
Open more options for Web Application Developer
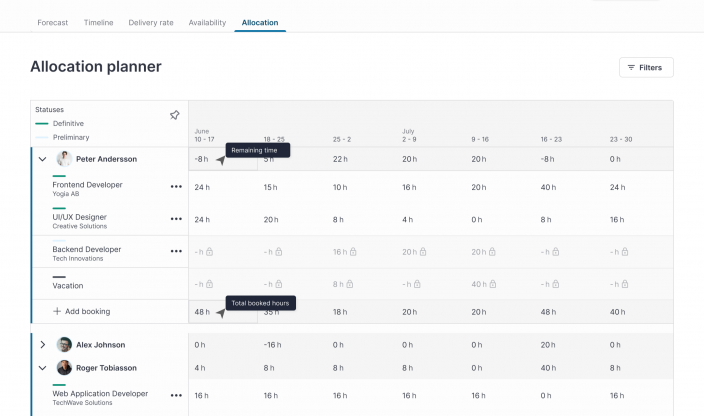point(176,395)
